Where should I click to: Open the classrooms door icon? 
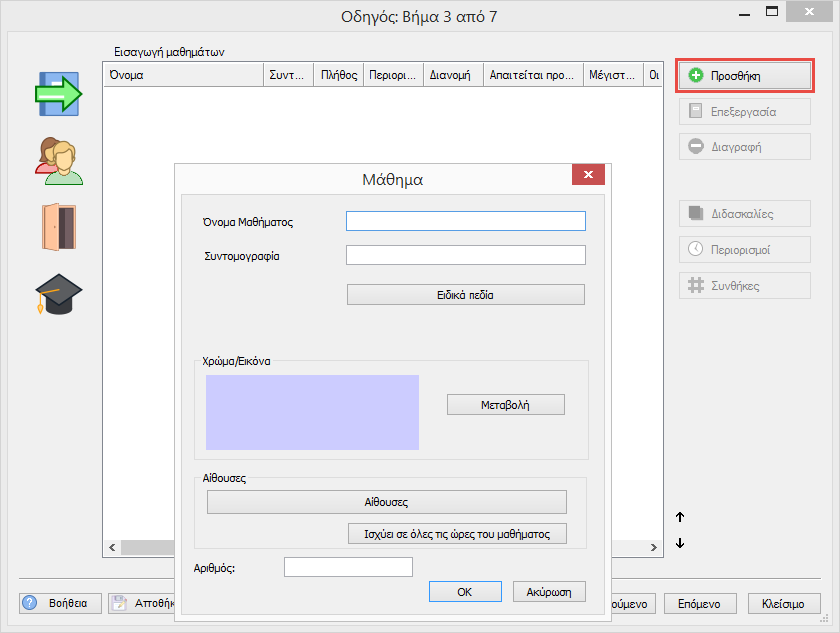(x=58, y=228)
